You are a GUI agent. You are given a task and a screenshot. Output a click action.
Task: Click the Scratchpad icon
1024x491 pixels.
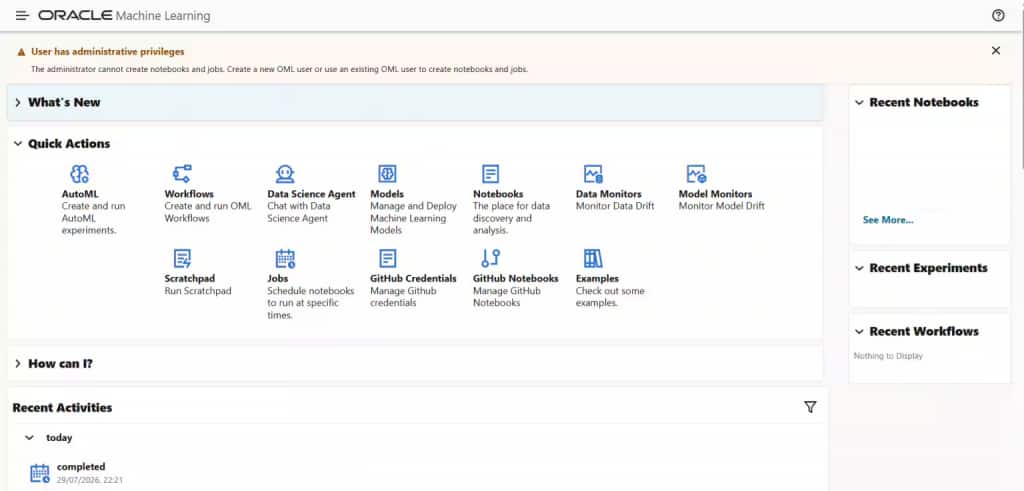[182, 259]
